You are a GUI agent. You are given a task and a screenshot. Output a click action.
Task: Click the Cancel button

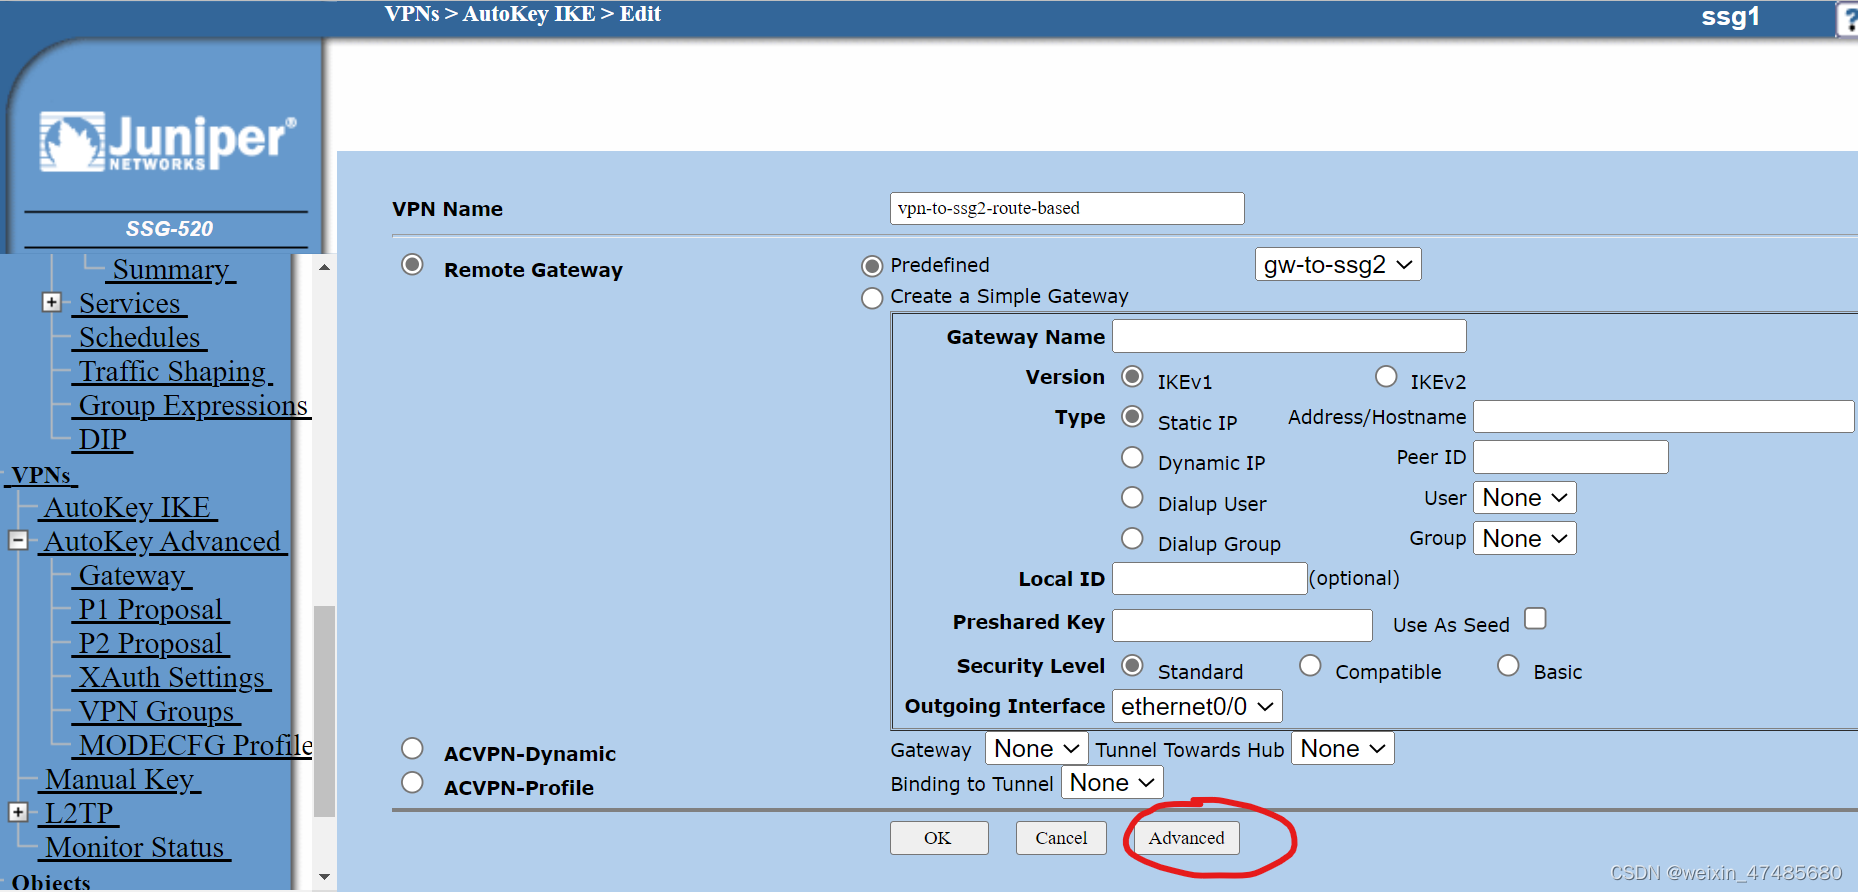(x=1061, y=838)
